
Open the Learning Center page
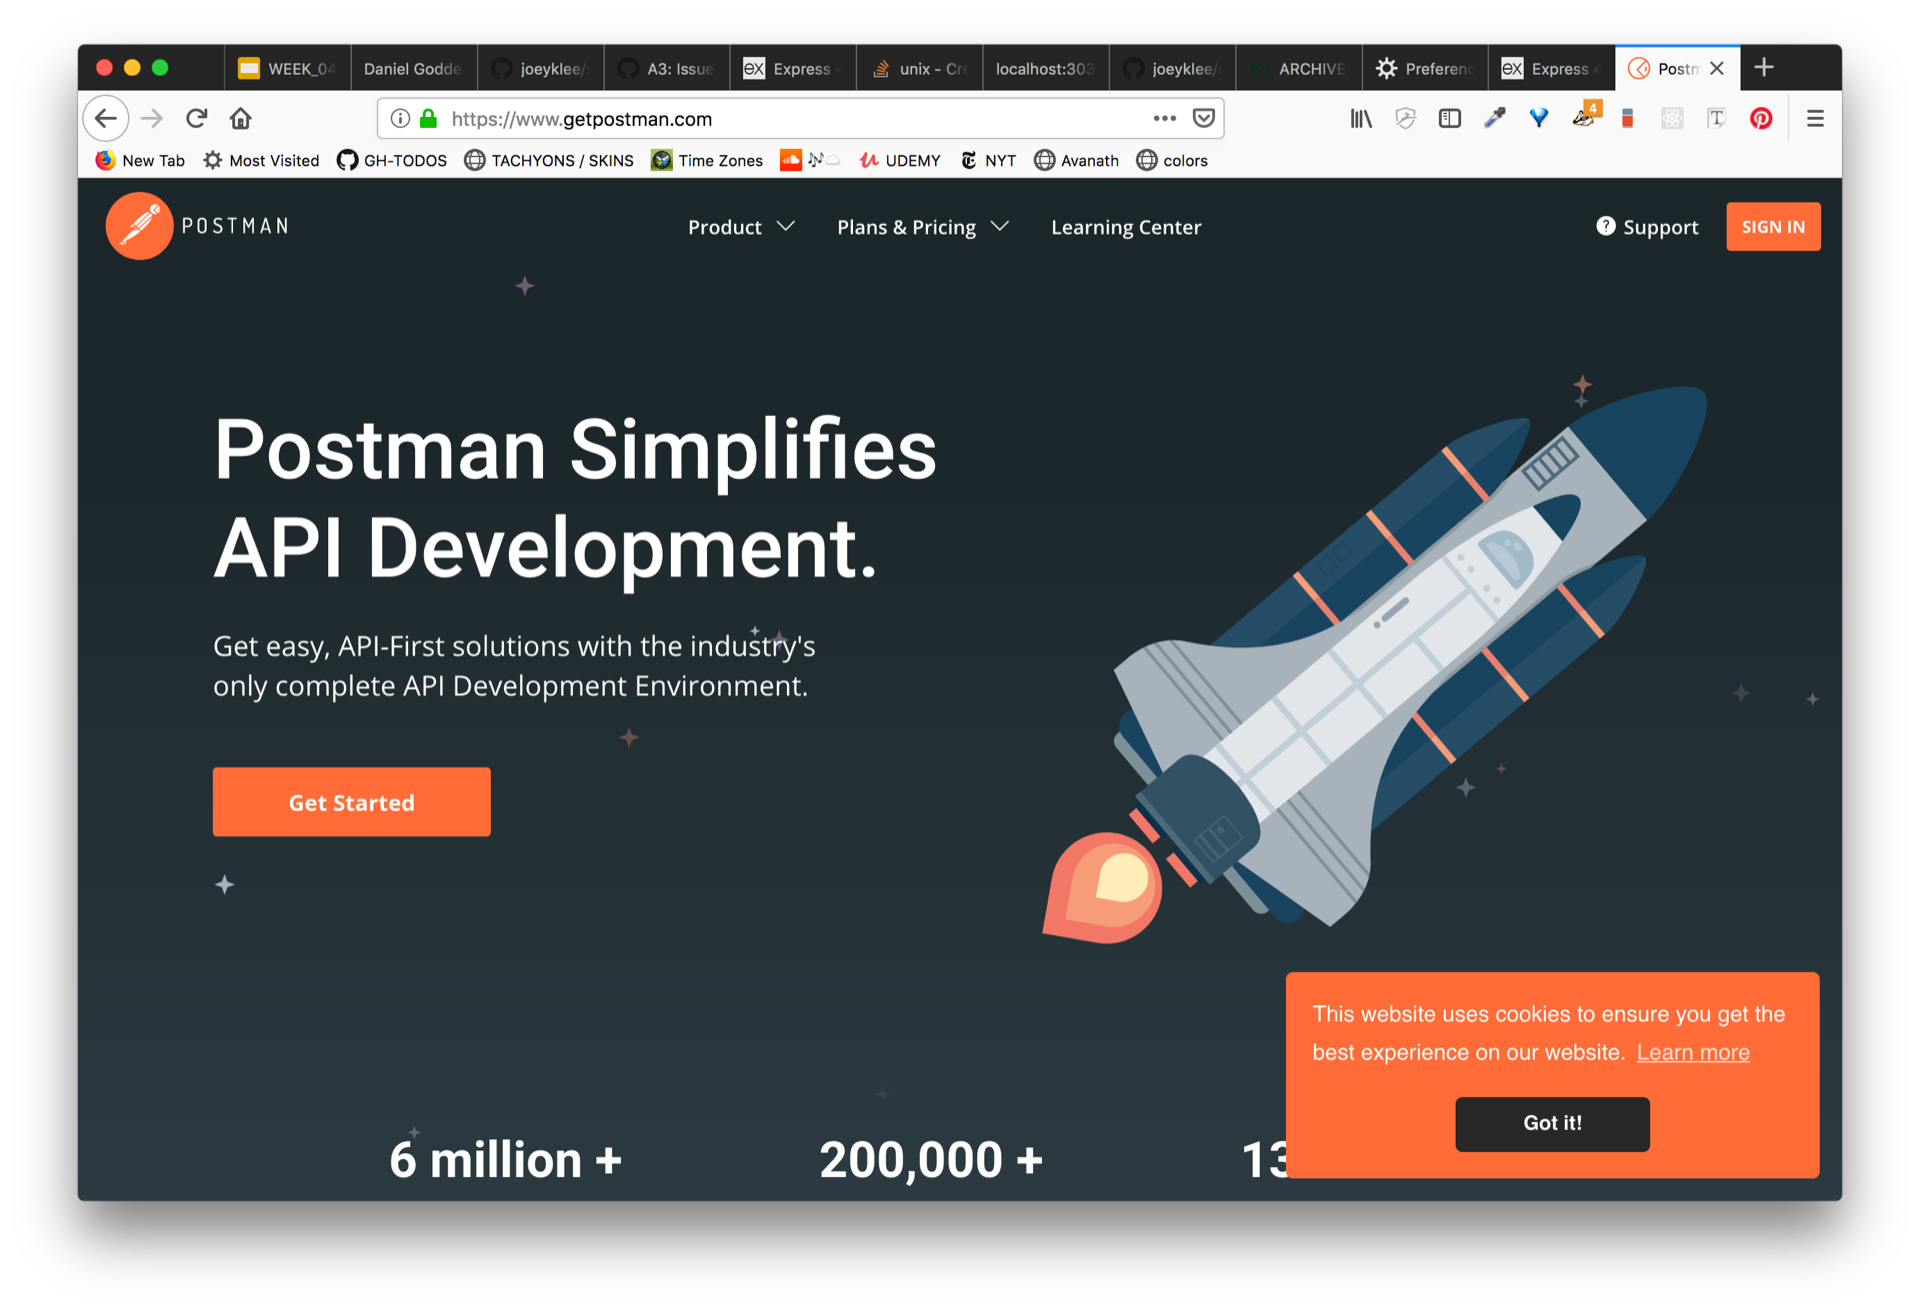(1126, 227)
